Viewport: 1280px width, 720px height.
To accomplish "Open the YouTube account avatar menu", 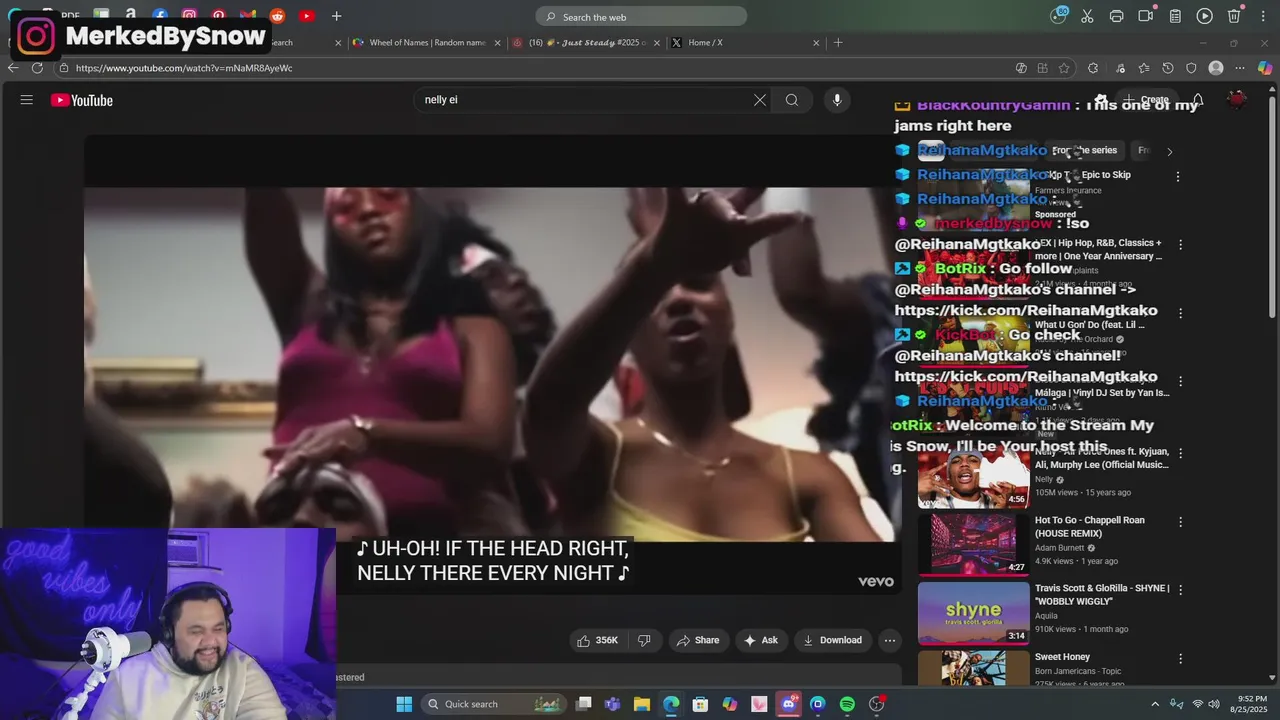I will coord(1237,100).
